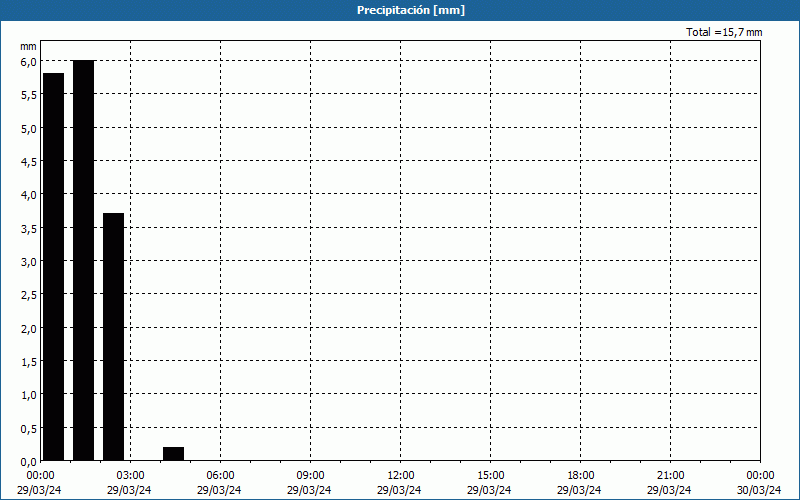Screen dimensions: 800x500
Task: Select the 3,7 mm precipitation bar
Action: (113, 337)
